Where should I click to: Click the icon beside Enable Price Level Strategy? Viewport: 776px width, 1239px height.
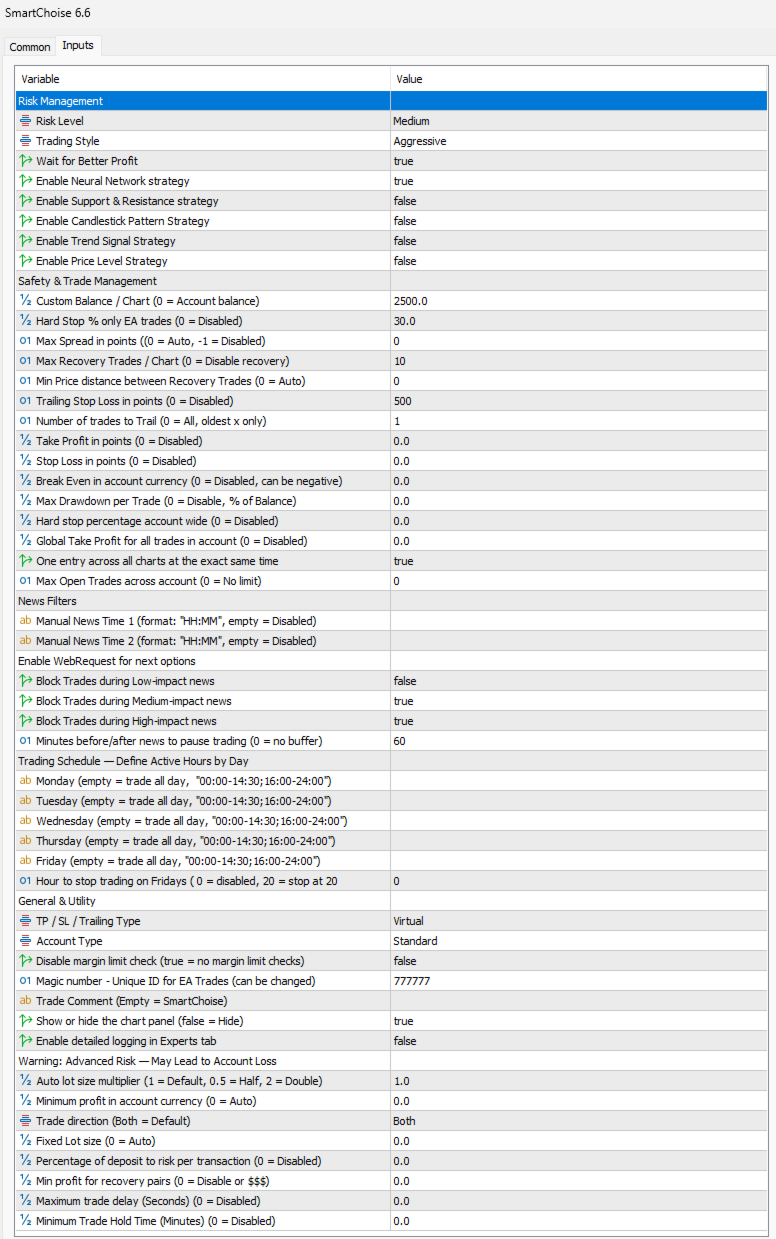(x=25, y=261)
